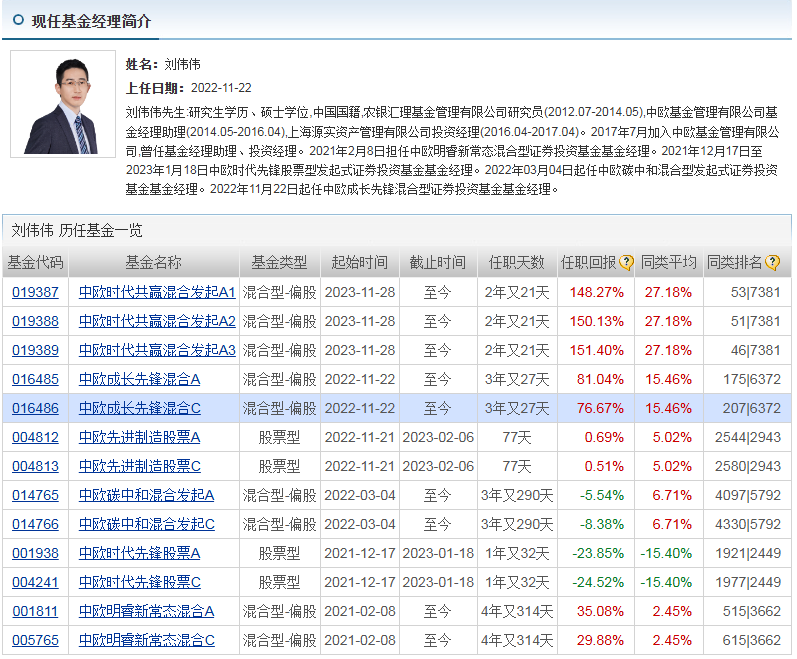Open 中欧碳中和混合发起A fund link
The image size is (797, 659).
[x=146, y=495]
